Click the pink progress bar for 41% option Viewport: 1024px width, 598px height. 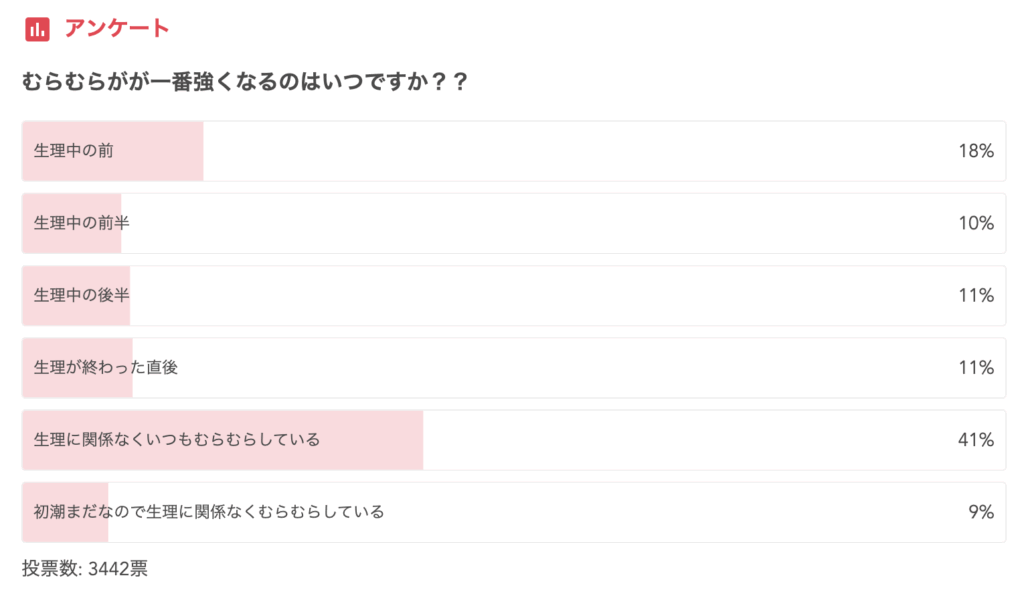click(370, 440)
